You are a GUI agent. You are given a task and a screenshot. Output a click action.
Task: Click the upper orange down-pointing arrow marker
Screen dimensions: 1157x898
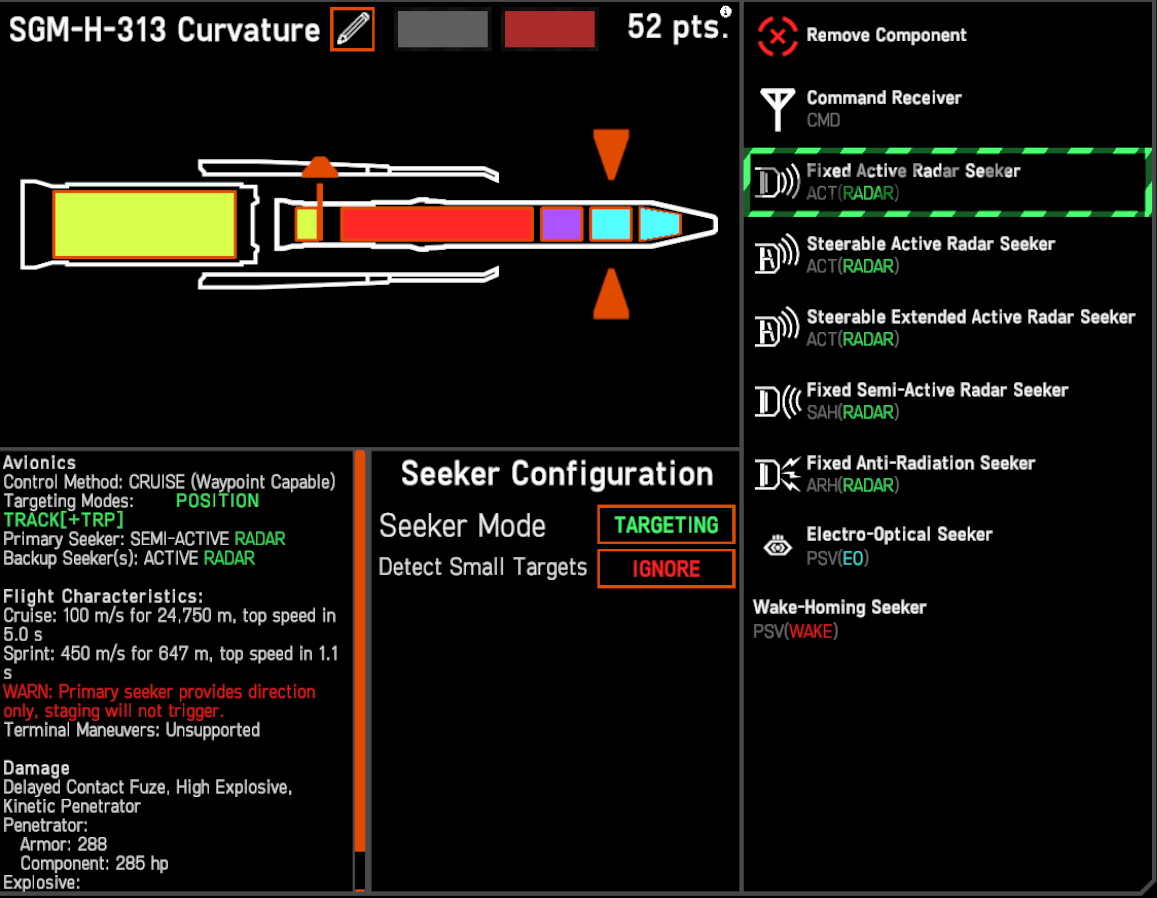tap(611, 154)
